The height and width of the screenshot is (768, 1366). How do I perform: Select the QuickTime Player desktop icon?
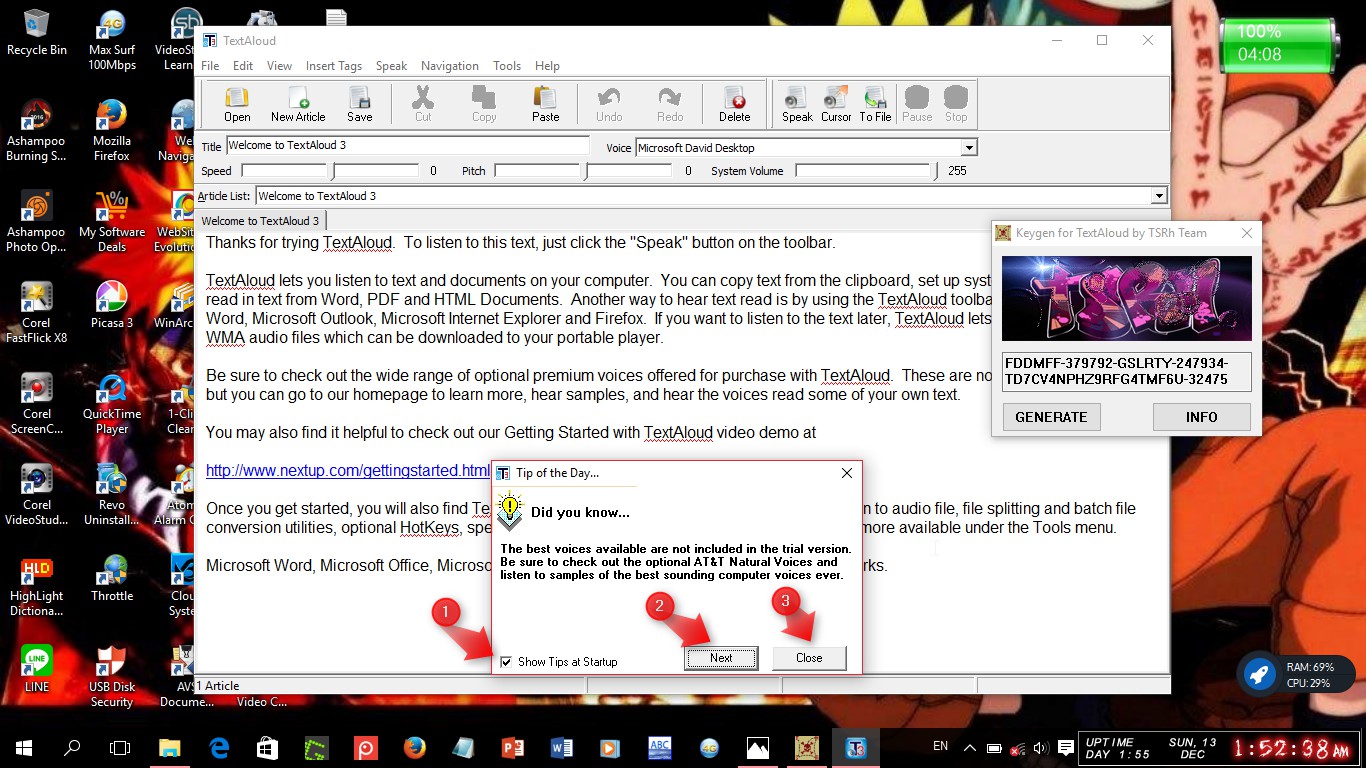pos(112,404)
